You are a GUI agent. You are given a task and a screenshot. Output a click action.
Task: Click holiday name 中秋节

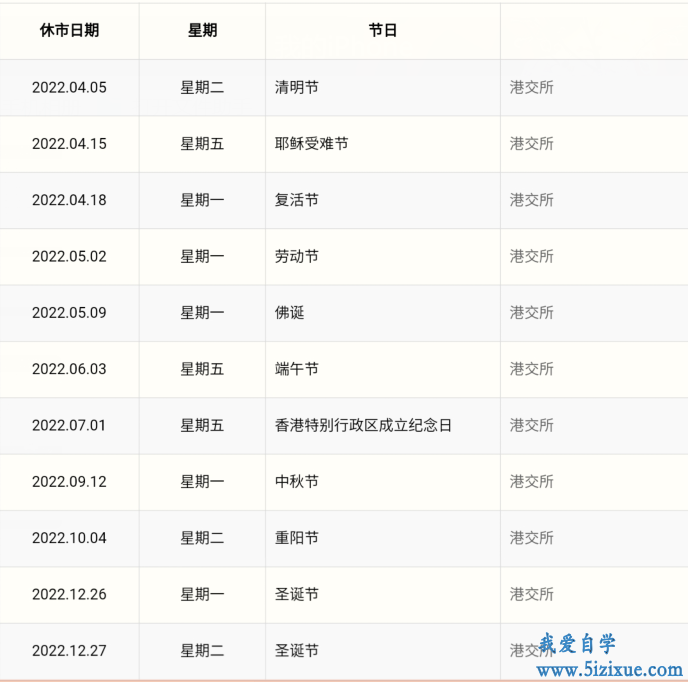click(x=297, y=481)
